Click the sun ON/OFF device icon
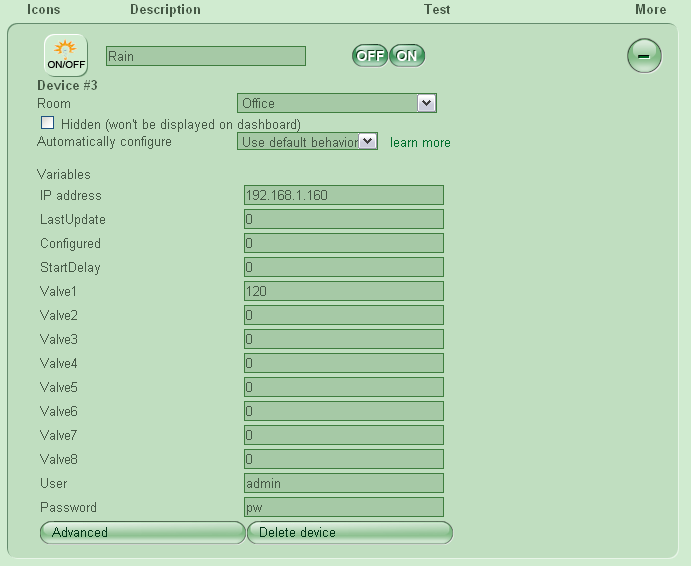 (x=65, y=55)
